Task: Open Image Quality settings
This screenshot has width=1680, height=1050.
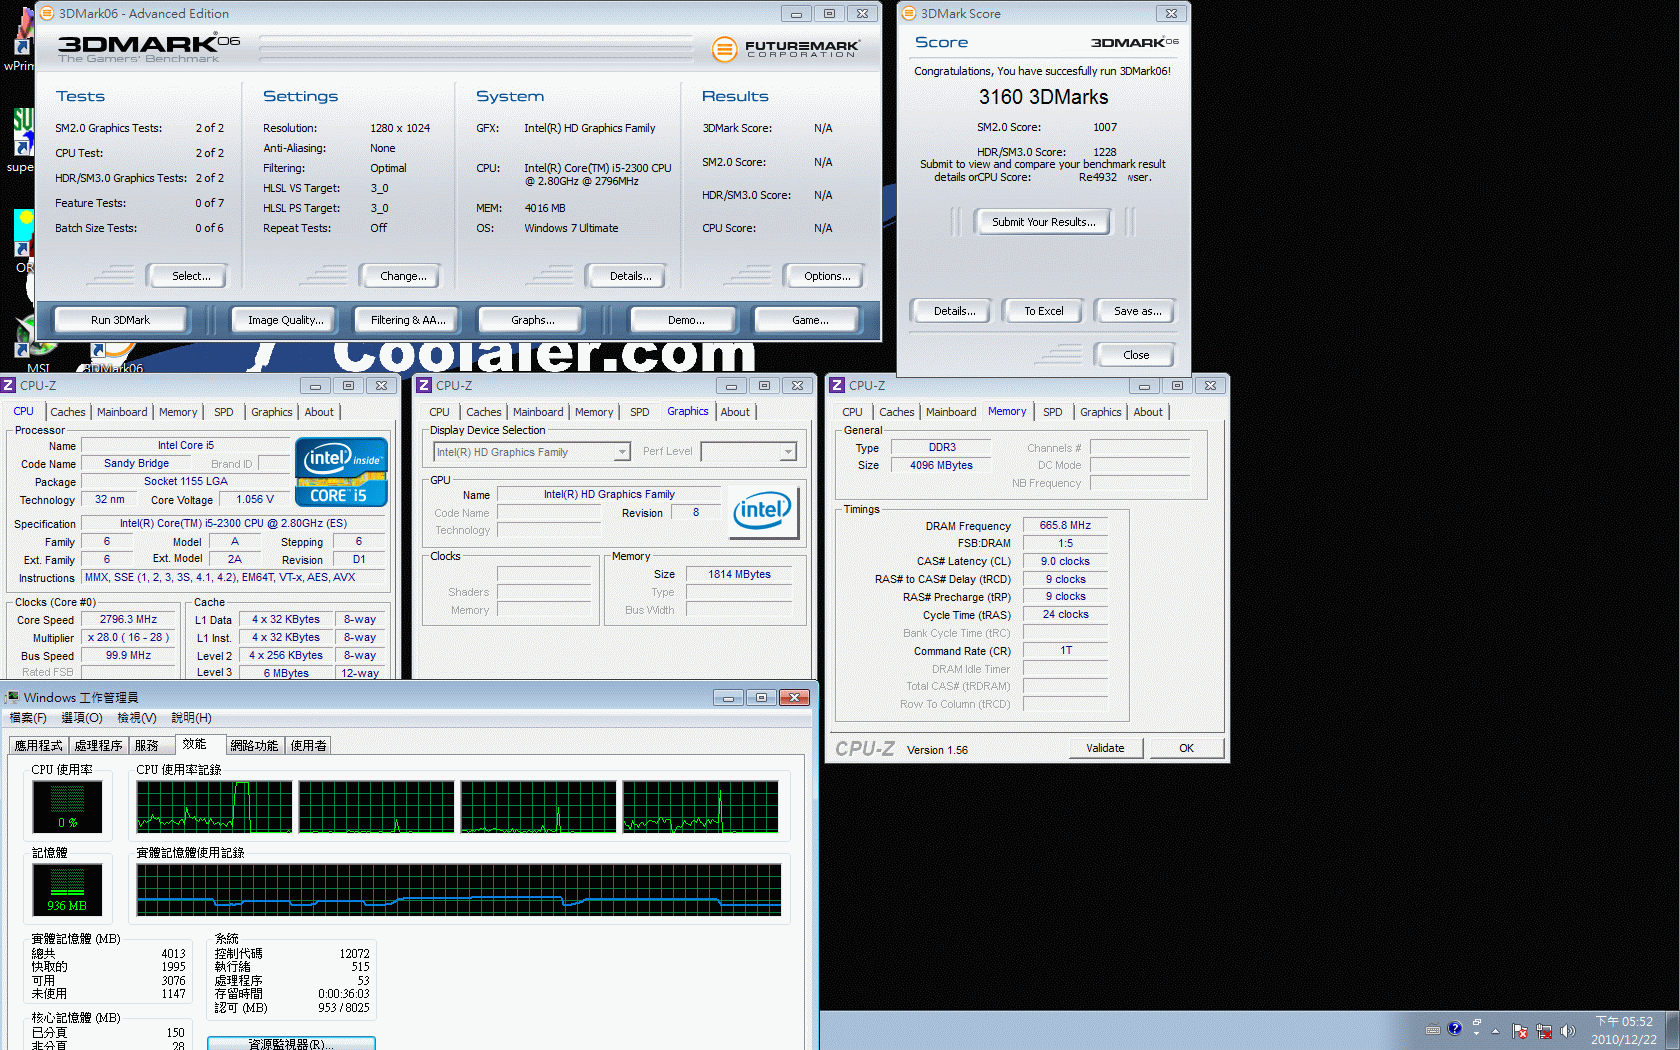Action: click(286, 320)
